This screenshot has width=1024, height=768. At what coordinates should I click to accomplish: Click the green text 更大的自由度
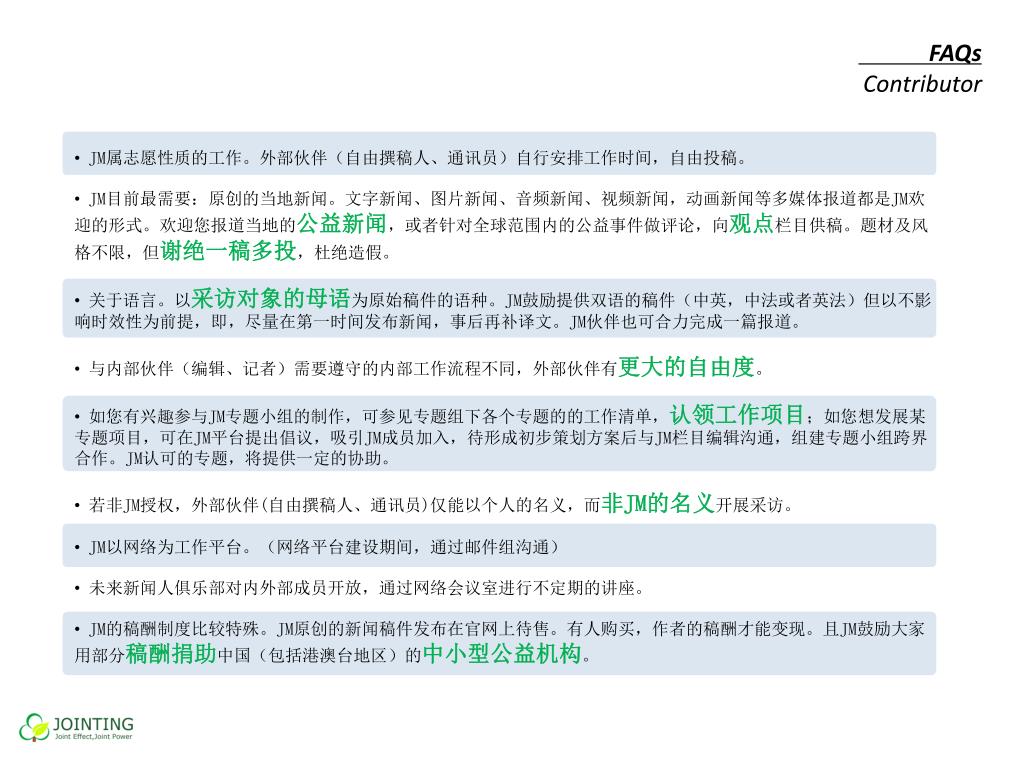[x=686, y=367]
